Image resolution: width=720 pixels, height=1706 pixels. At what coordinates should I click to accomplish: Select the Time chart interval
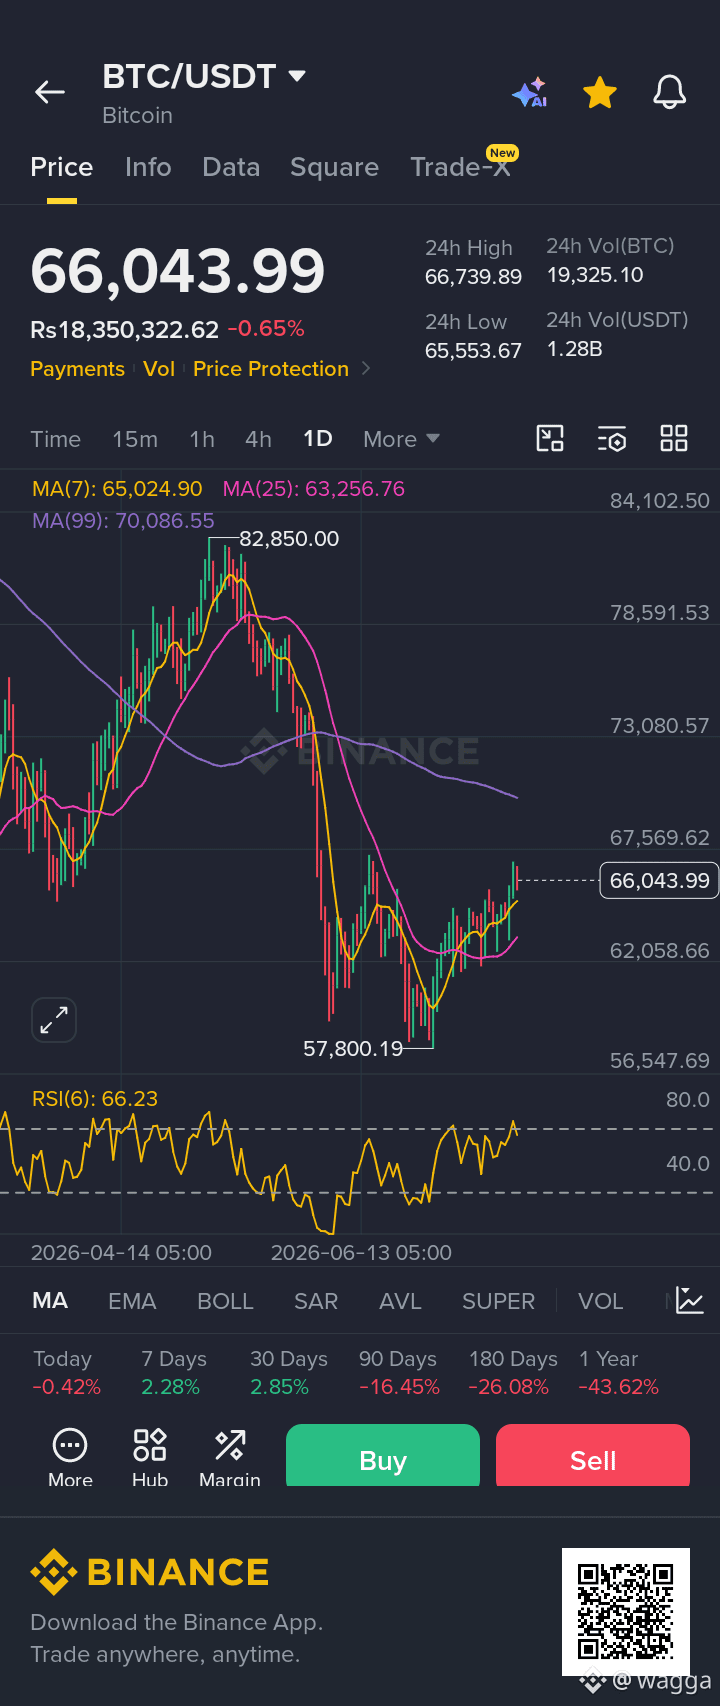point(56,439)
